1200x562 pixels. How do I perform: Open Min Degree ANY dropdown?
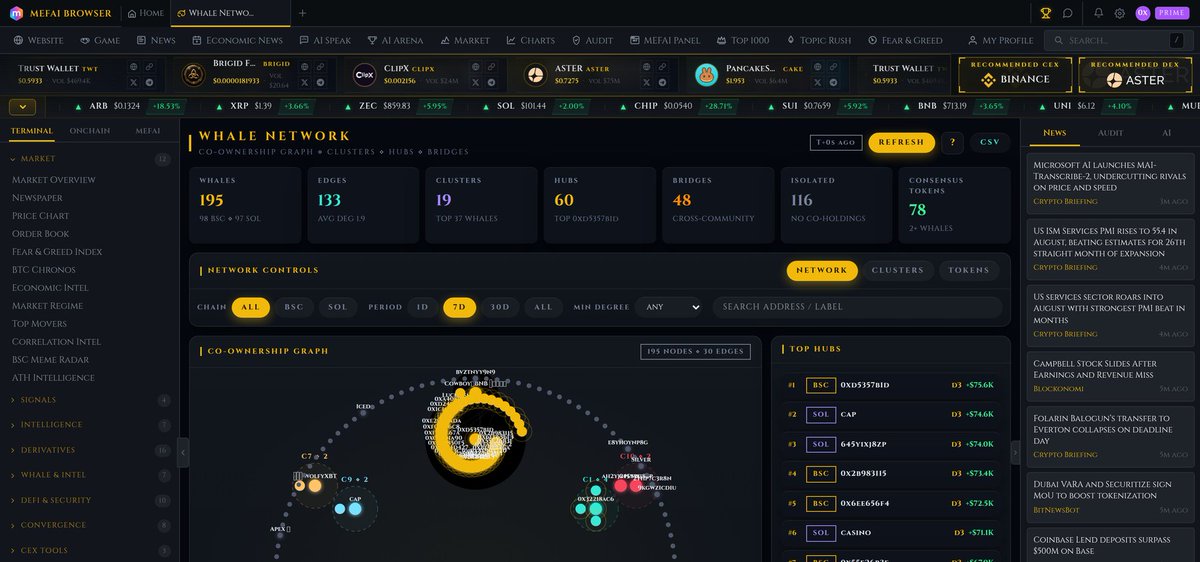[x=671, y=307]
